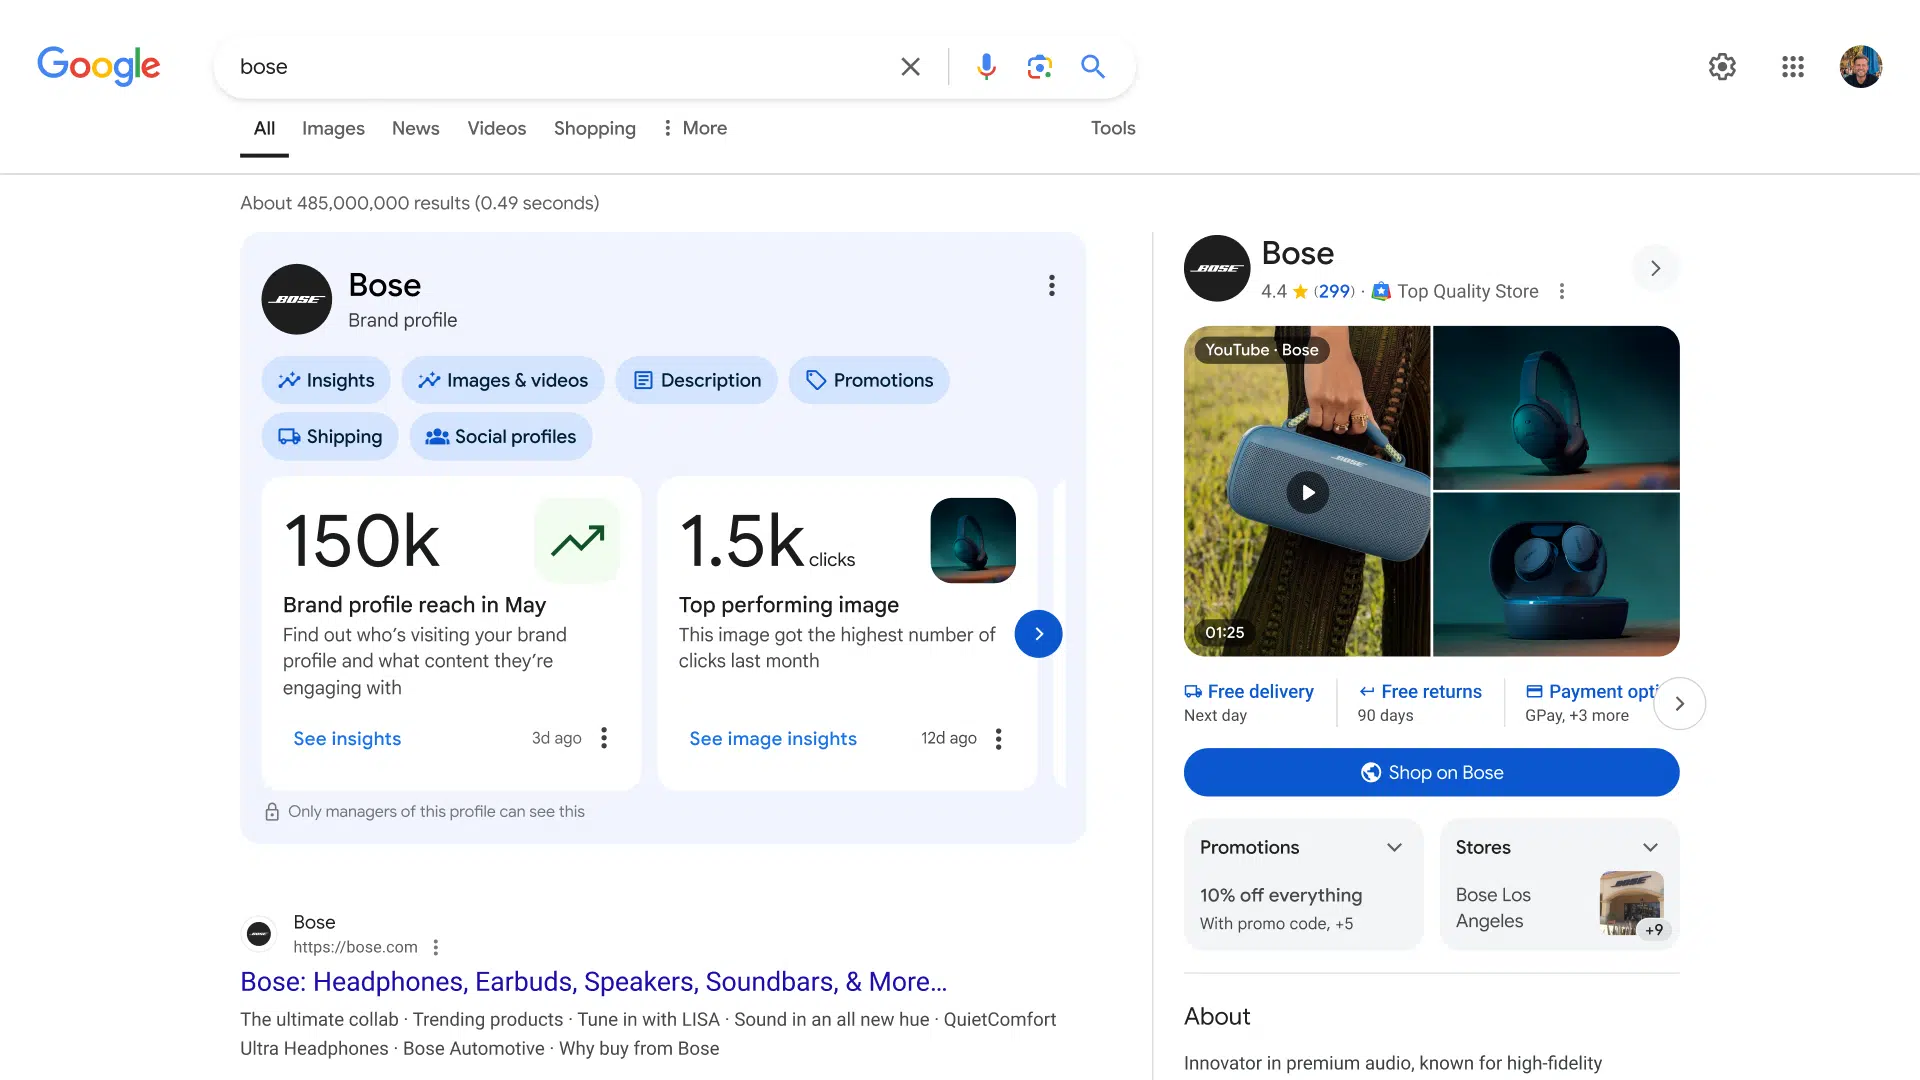Click the headphones product thumbnail
Image resolution: width=1920 pixels, height=1080 pixels.
(x=1555, y=407)
